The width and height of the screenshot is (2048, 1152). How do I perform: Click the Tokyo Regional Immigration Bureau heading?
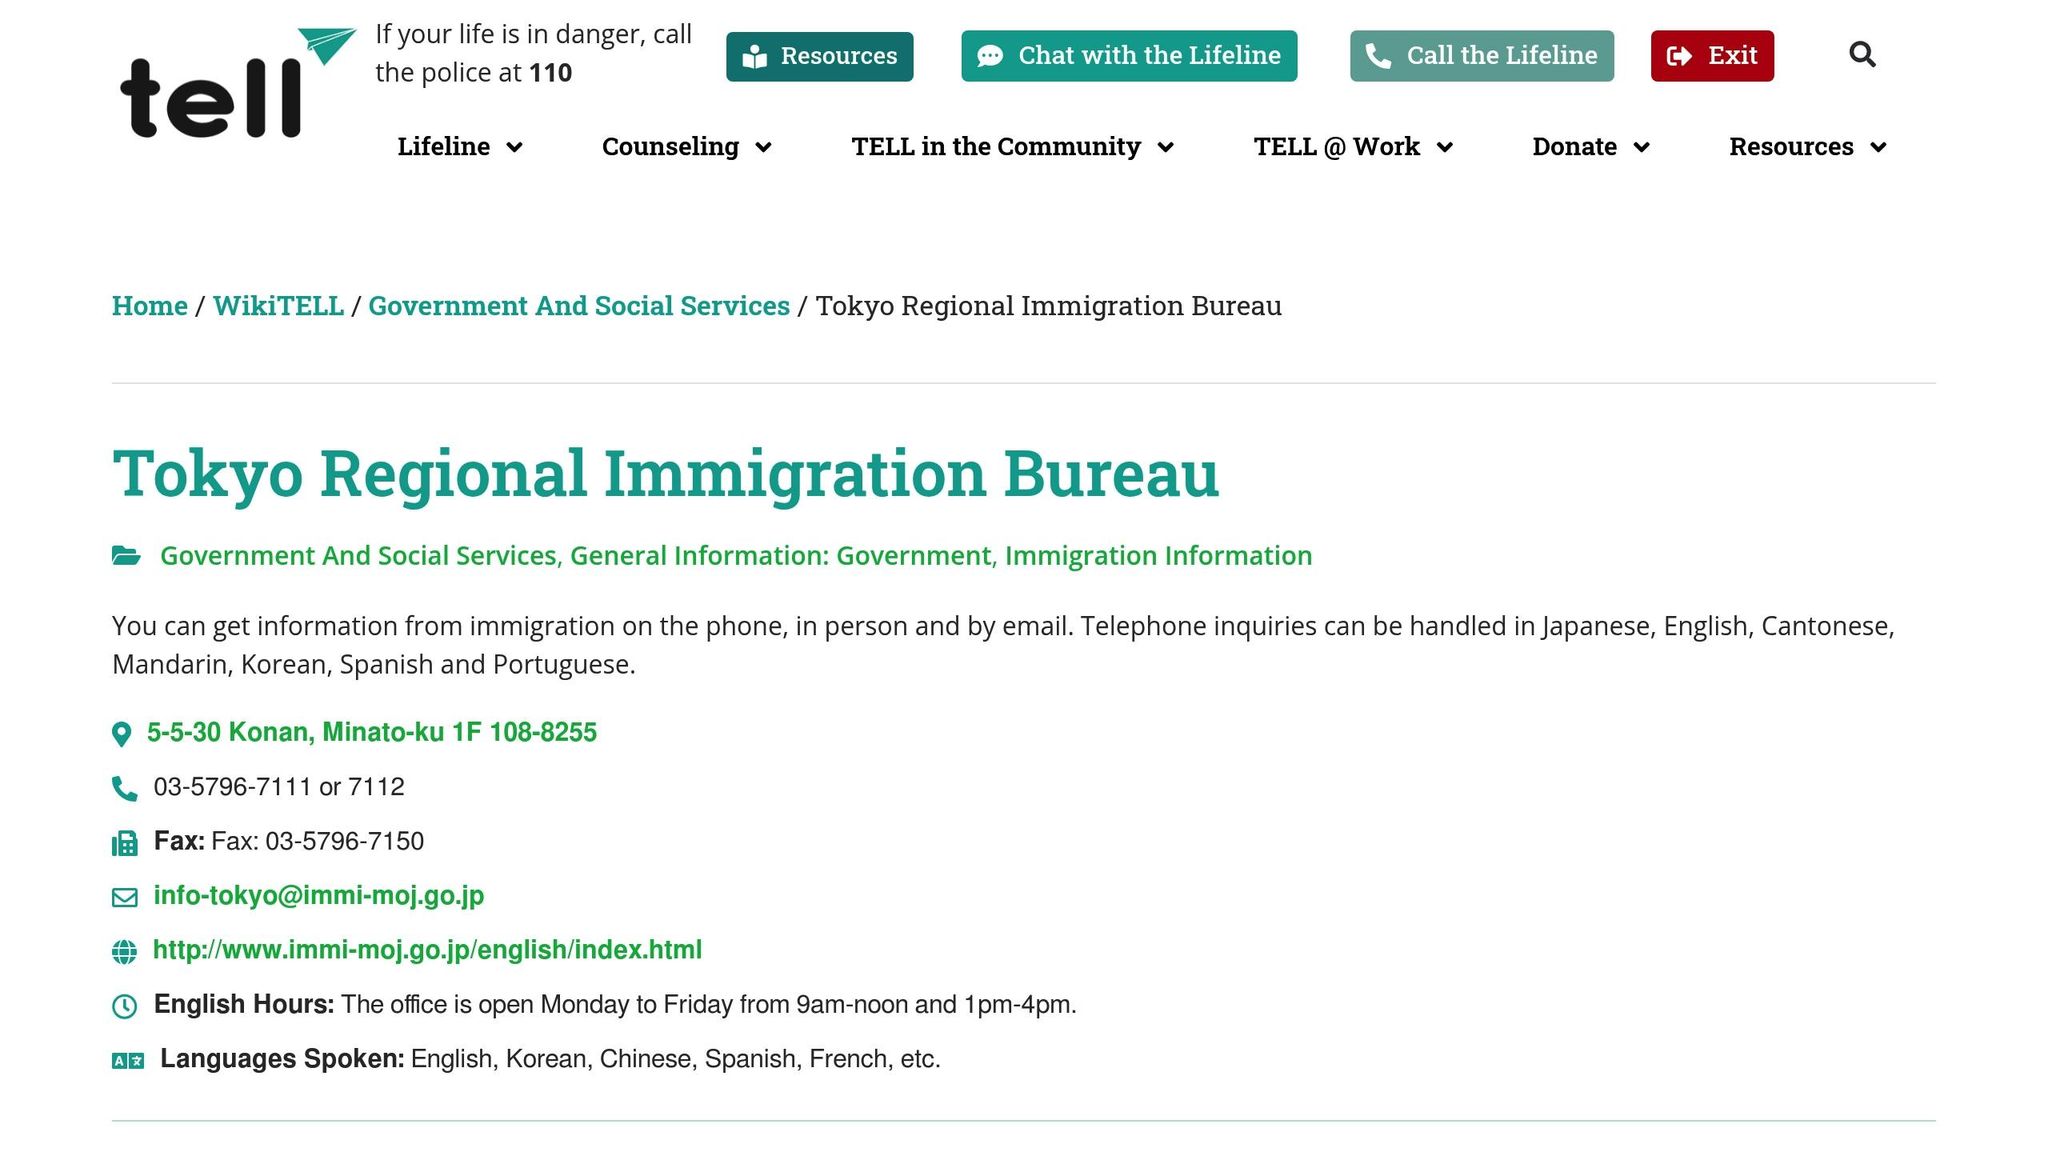click(665, 473)
